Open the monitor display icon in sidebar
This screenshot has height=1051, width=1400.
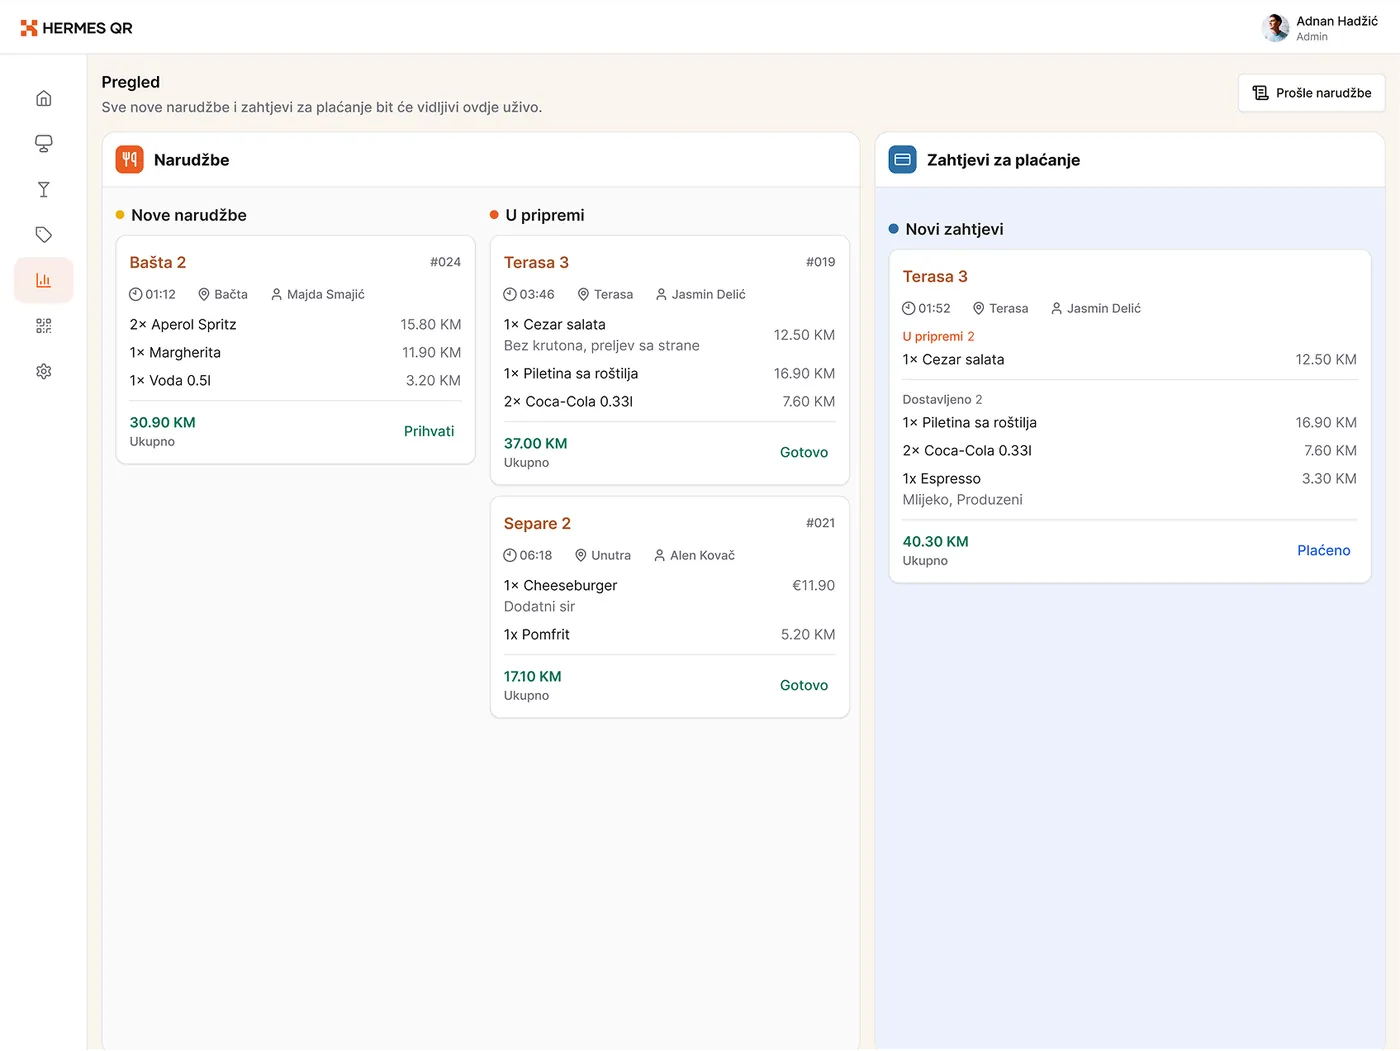(43, 144)
